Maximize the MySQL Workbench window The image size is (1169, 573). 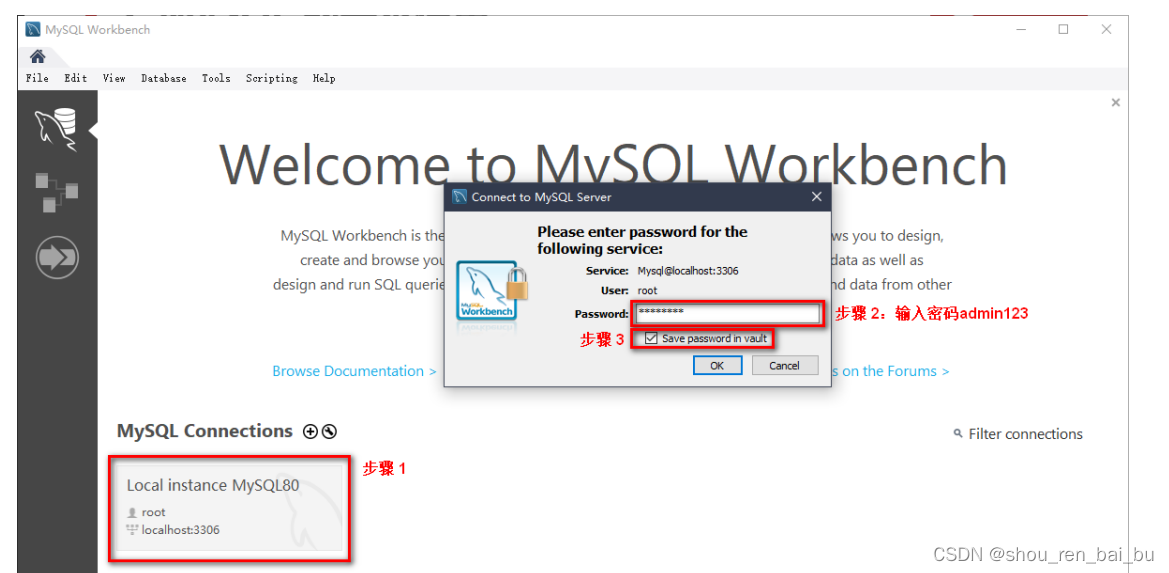tap(1063, 30)
